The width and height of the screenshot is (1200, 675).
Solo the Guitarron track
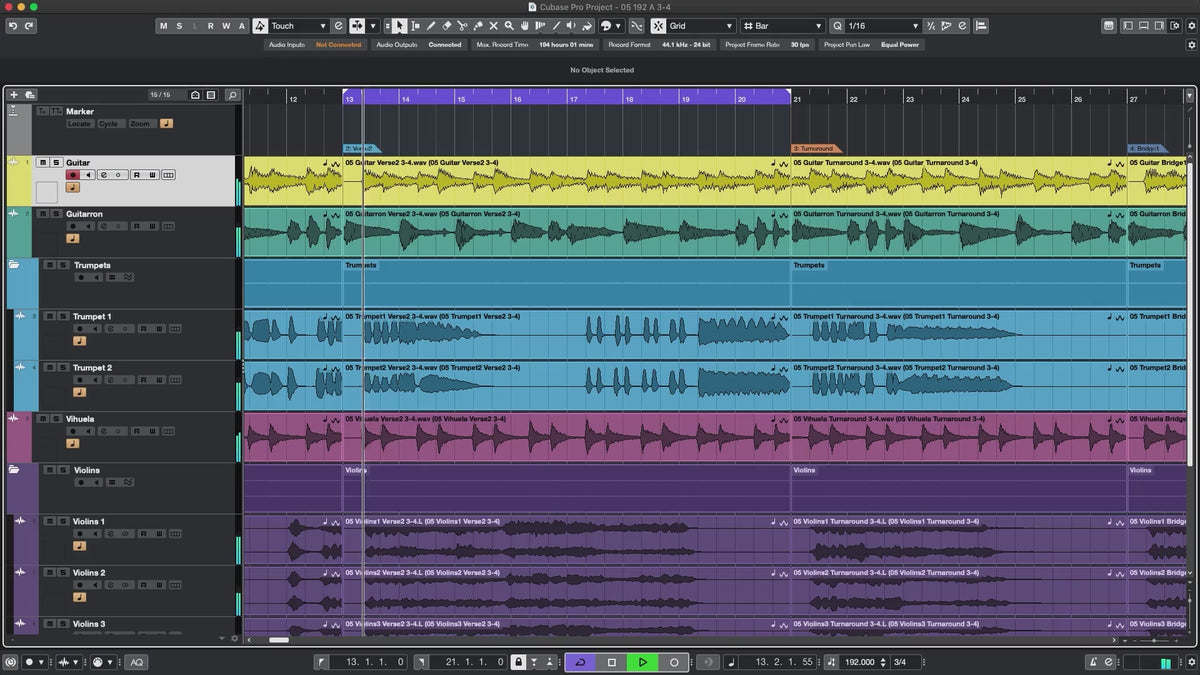click(56, 214)
